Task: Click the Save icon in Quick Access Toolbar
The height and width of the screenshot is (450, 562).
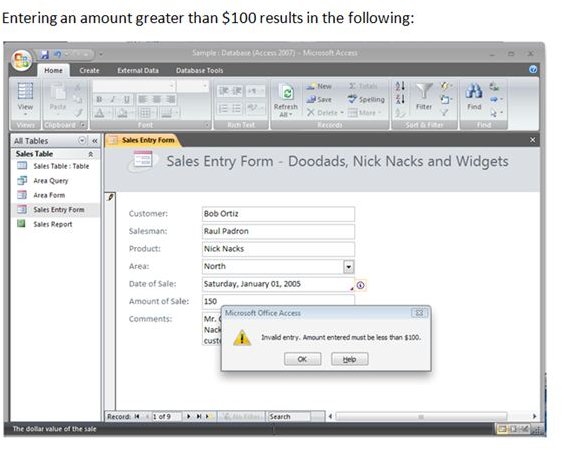Action: click(44, 54)
